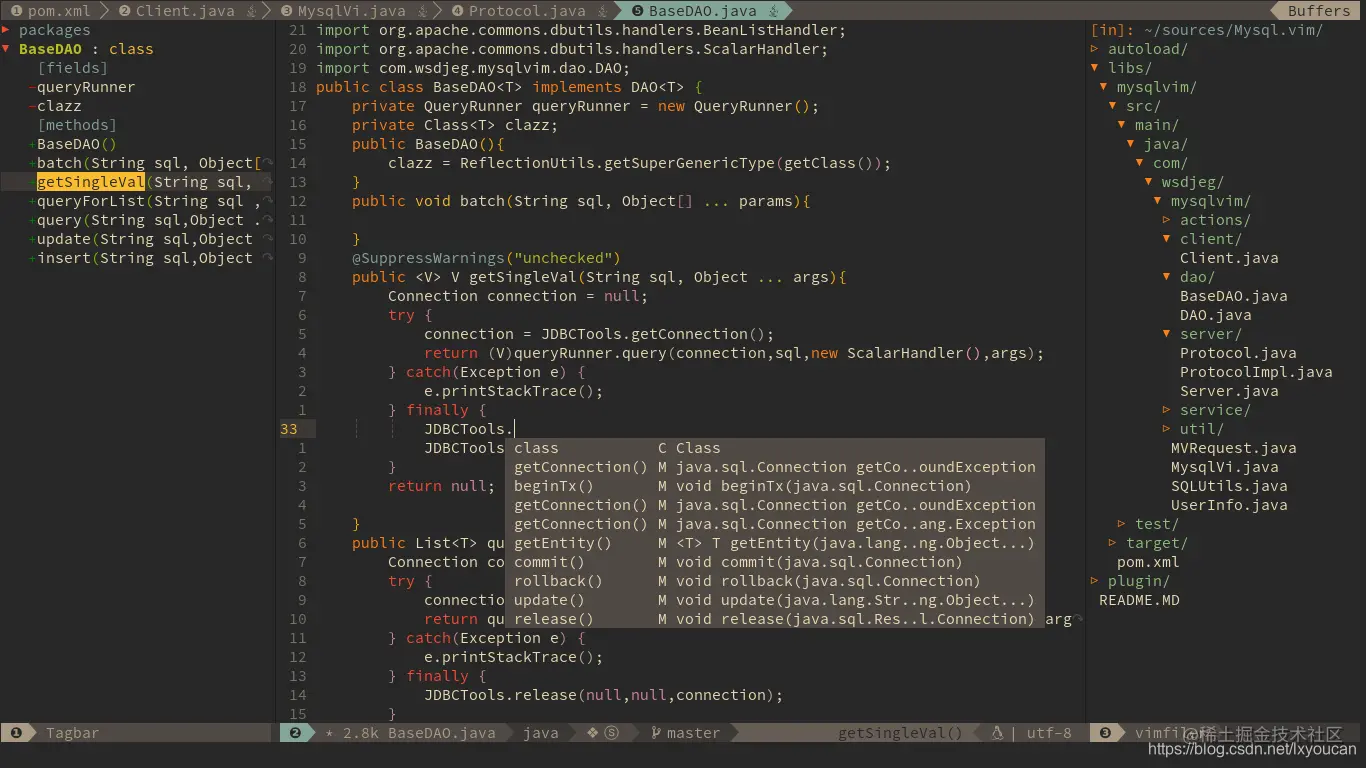The image size is (1366, 768).
Task: Choose beginTx() from the completion popup
Action: pyautogui.click(x=775, y=486)
